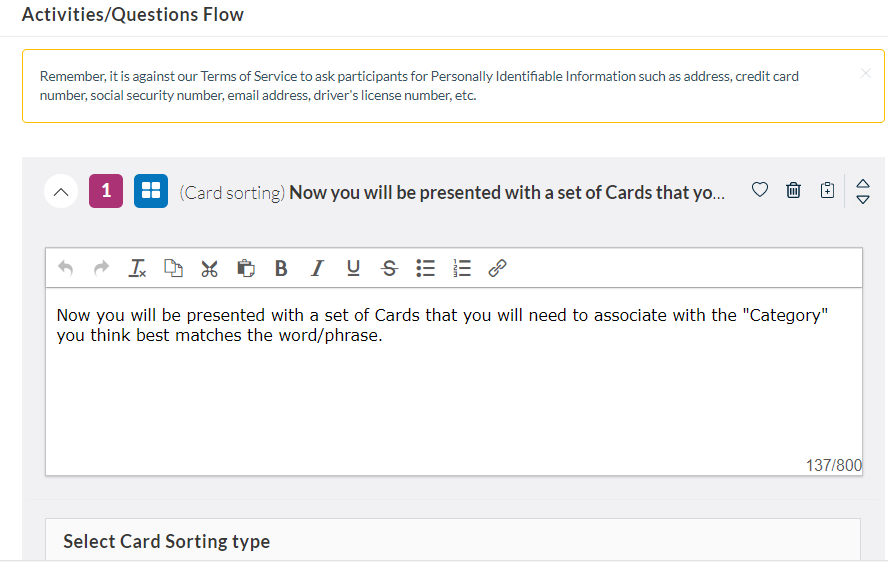Duplicate the question with the clipboard-plus icon
The width and height of the screenshot is (888, 562).
pos(827,190)
